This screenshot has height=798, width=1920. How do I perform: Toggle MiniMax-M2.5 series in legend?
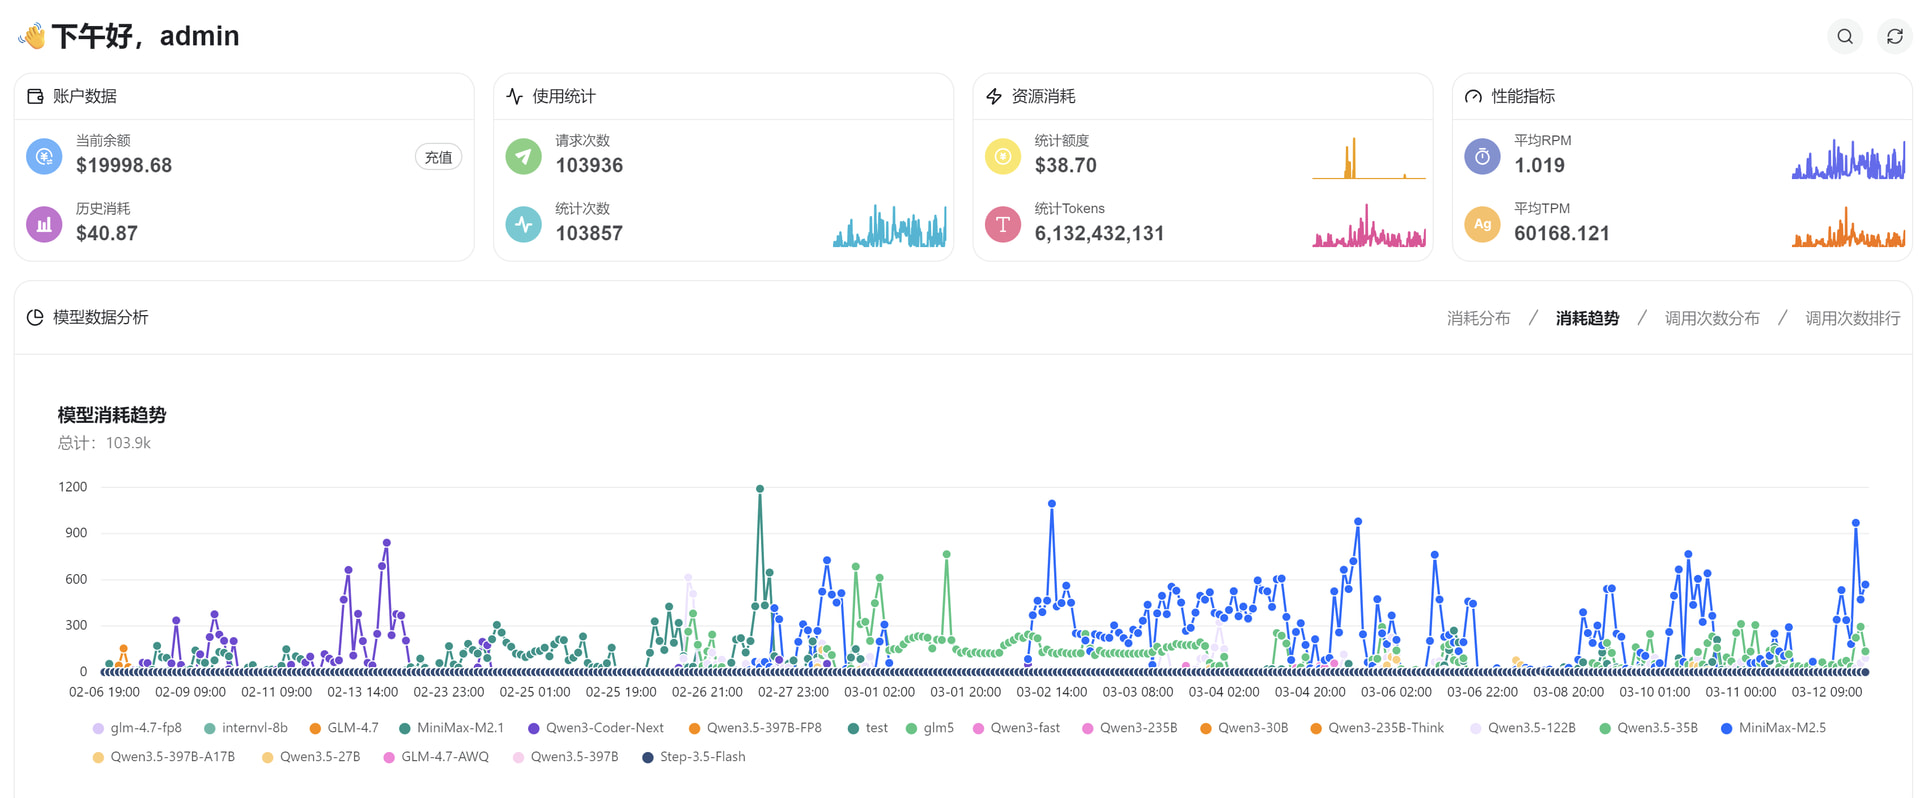pos(1772,728)
